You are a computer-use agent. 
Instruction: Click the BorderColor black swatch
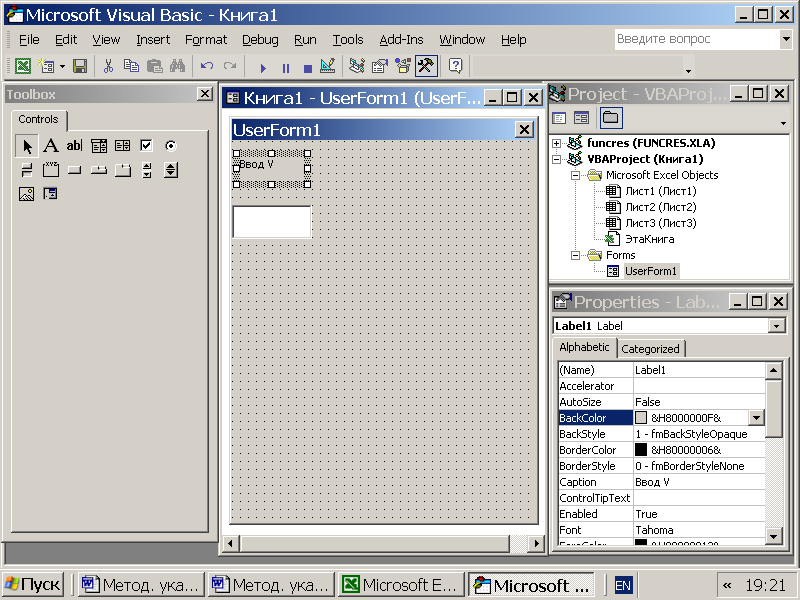(x=641, y=450)
